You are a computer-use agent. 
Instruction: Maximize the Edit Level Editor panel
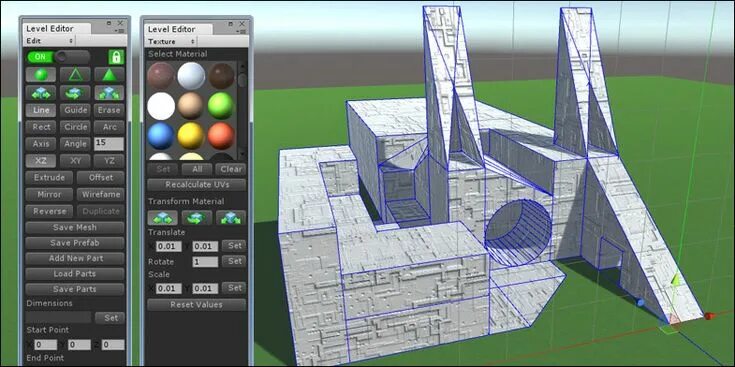pos(109,23)
